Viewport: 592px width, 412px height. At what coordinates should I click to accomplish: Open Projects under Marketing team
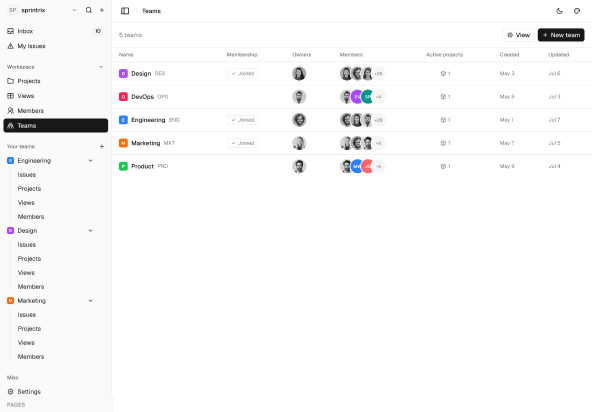29,329
